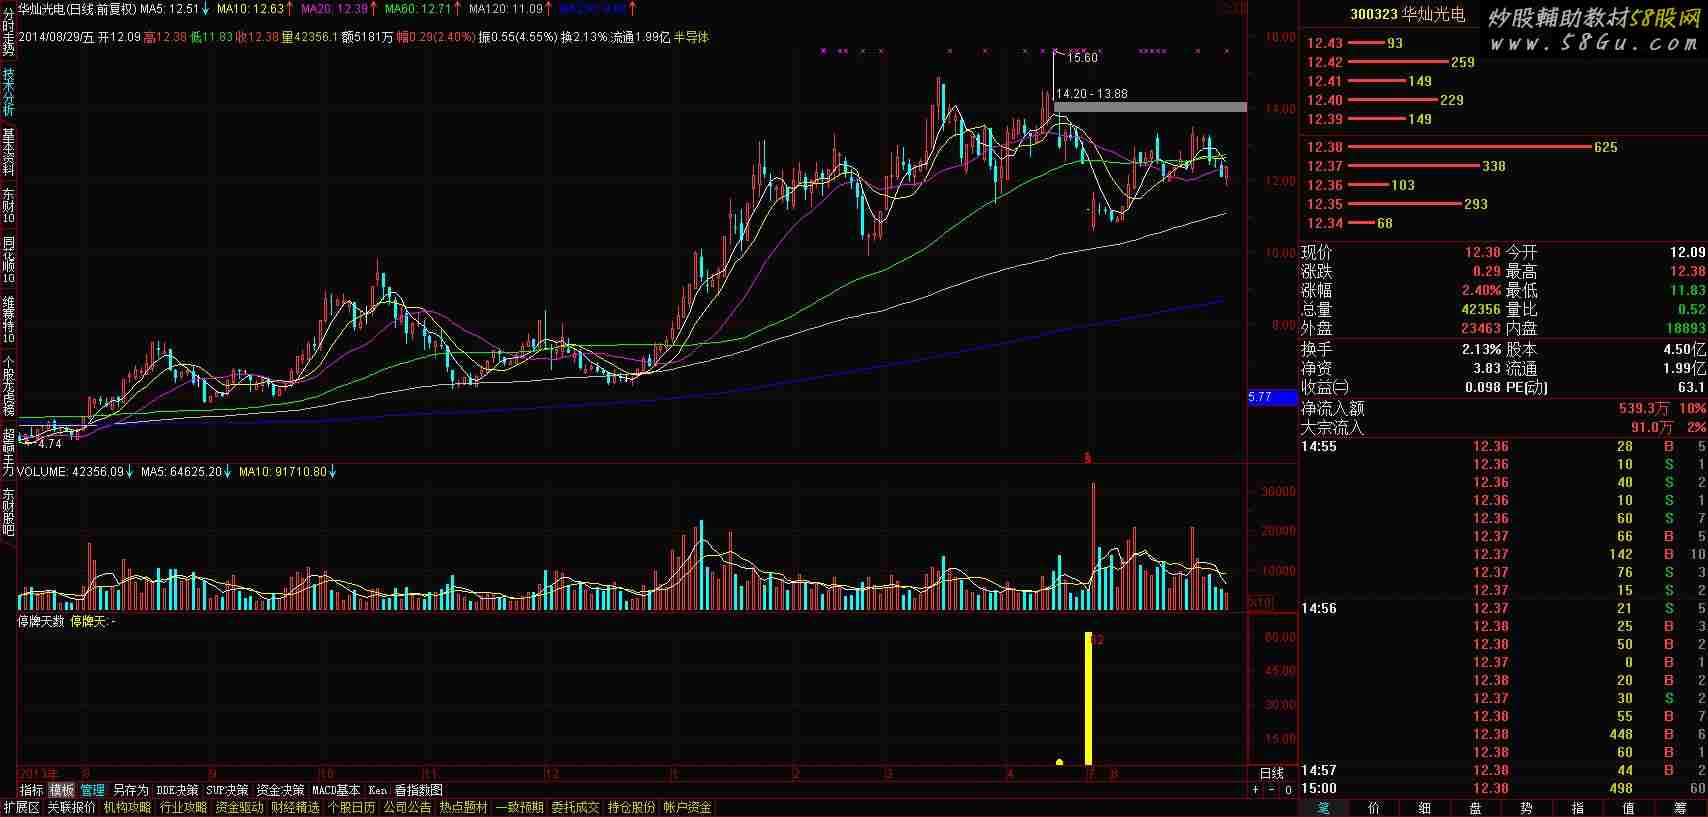The width and height of the screenshot is (1708, 817).
Task: Select the 笔 tick-detail icon tab
Action: coord(1324,808)
